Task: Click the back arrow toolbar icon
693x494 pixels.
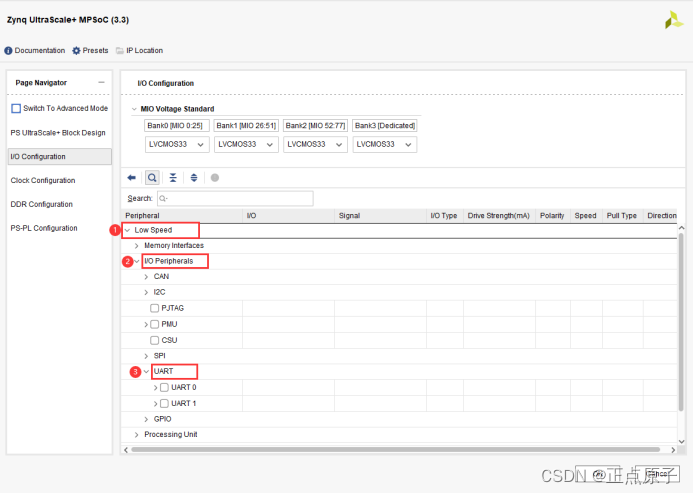Action: pos(131,178)
